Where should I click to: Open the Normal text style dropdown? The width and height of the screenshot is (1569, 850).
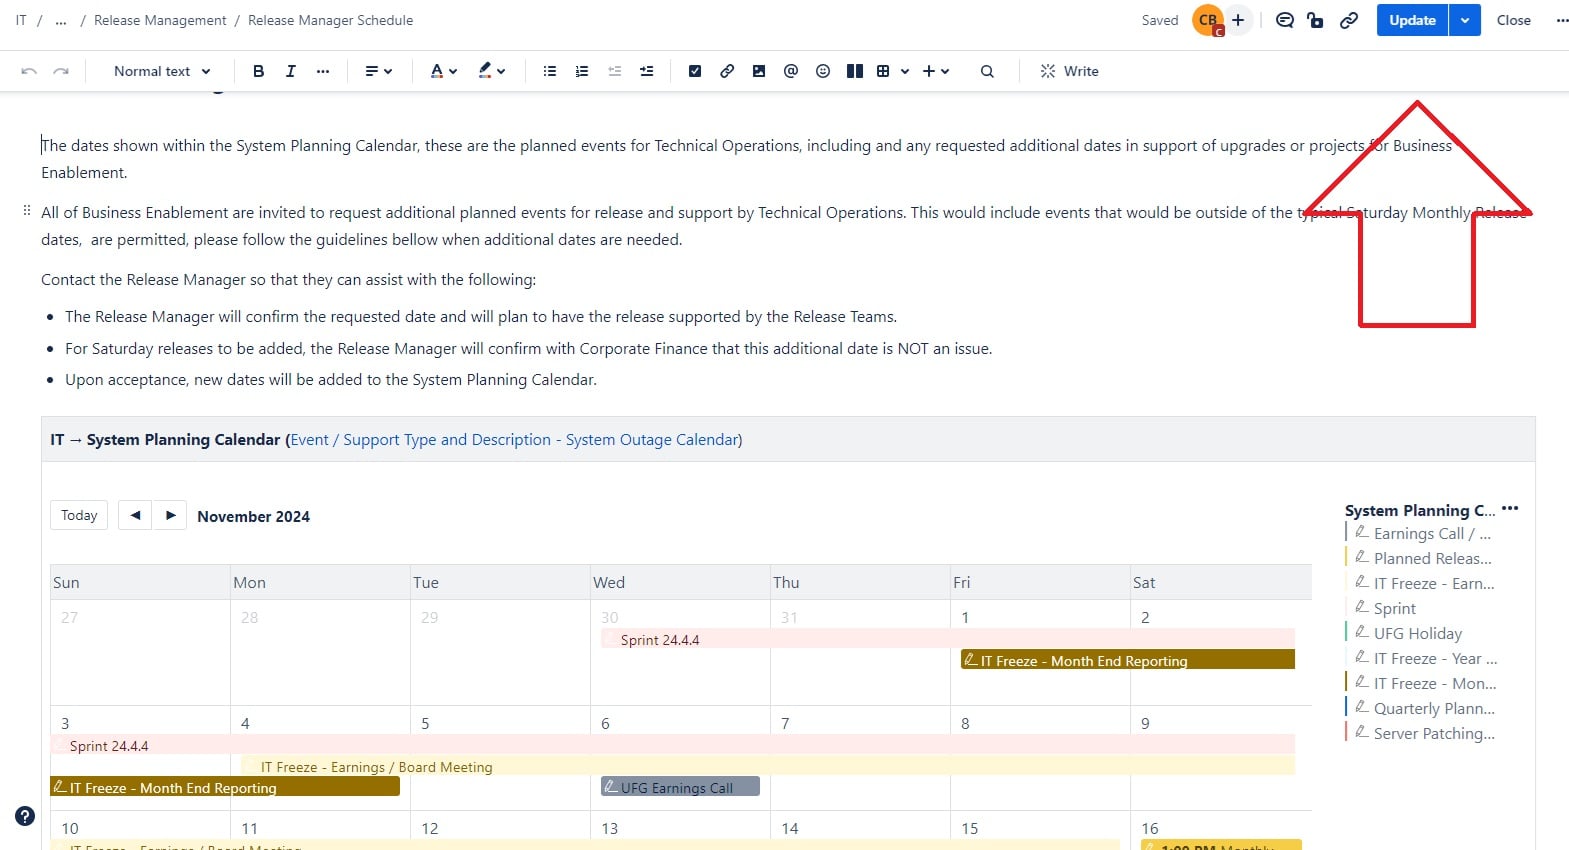(x=162, y=71)
